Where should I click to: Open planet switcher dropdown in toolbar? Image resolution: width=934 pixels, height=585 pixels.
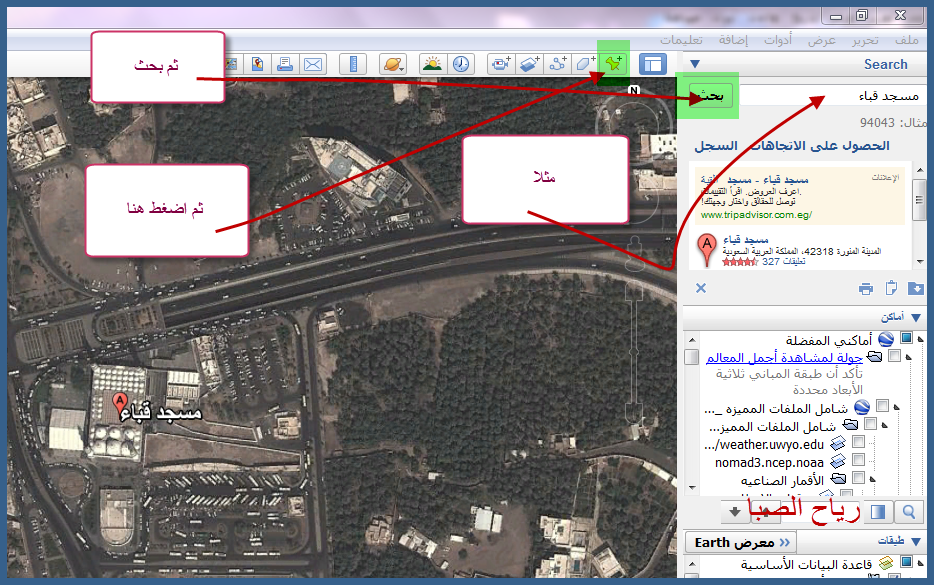[393, 63]
